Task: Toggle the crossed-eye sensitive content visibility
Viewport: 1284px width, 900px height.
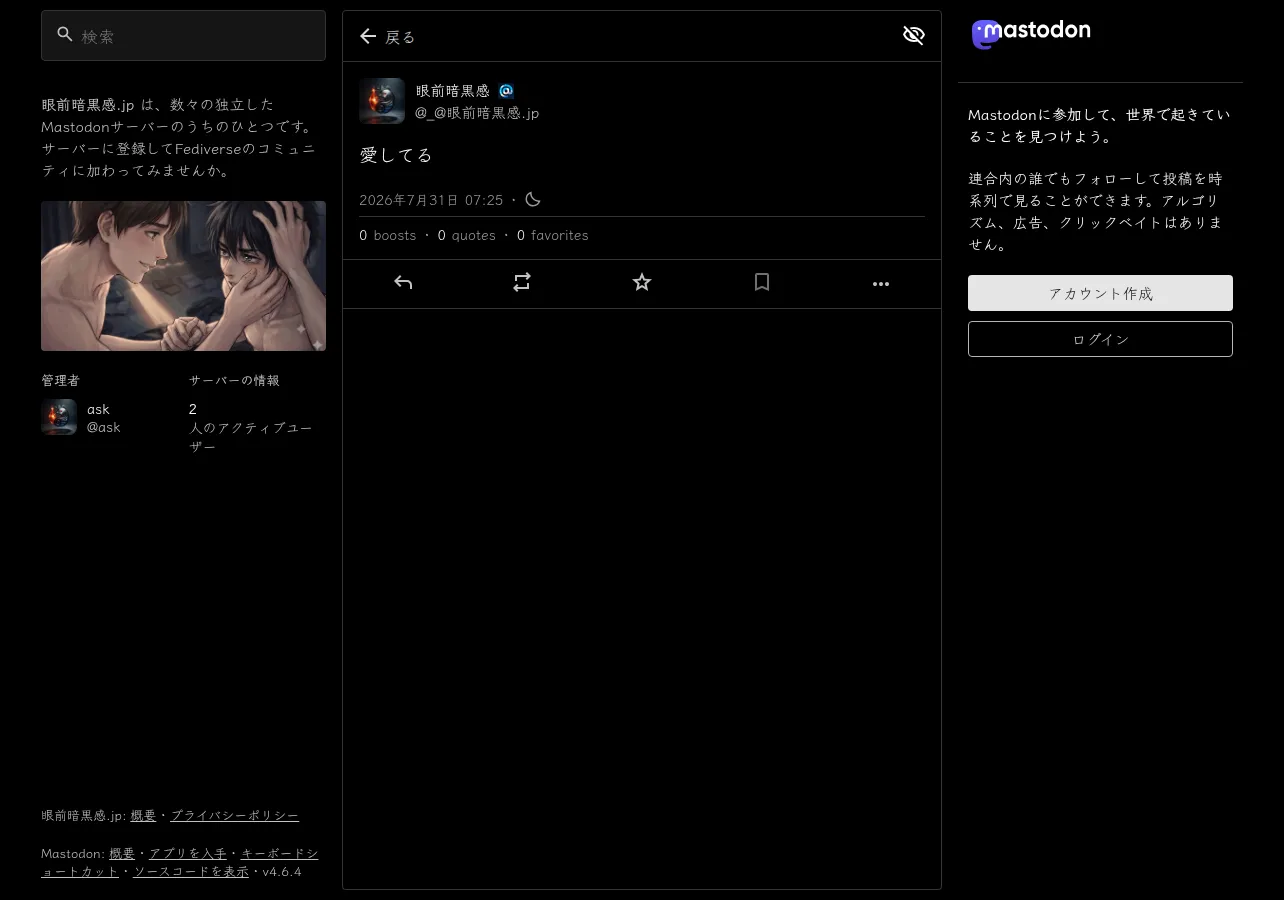Action: pyautogui.click(x=913, y=36)
